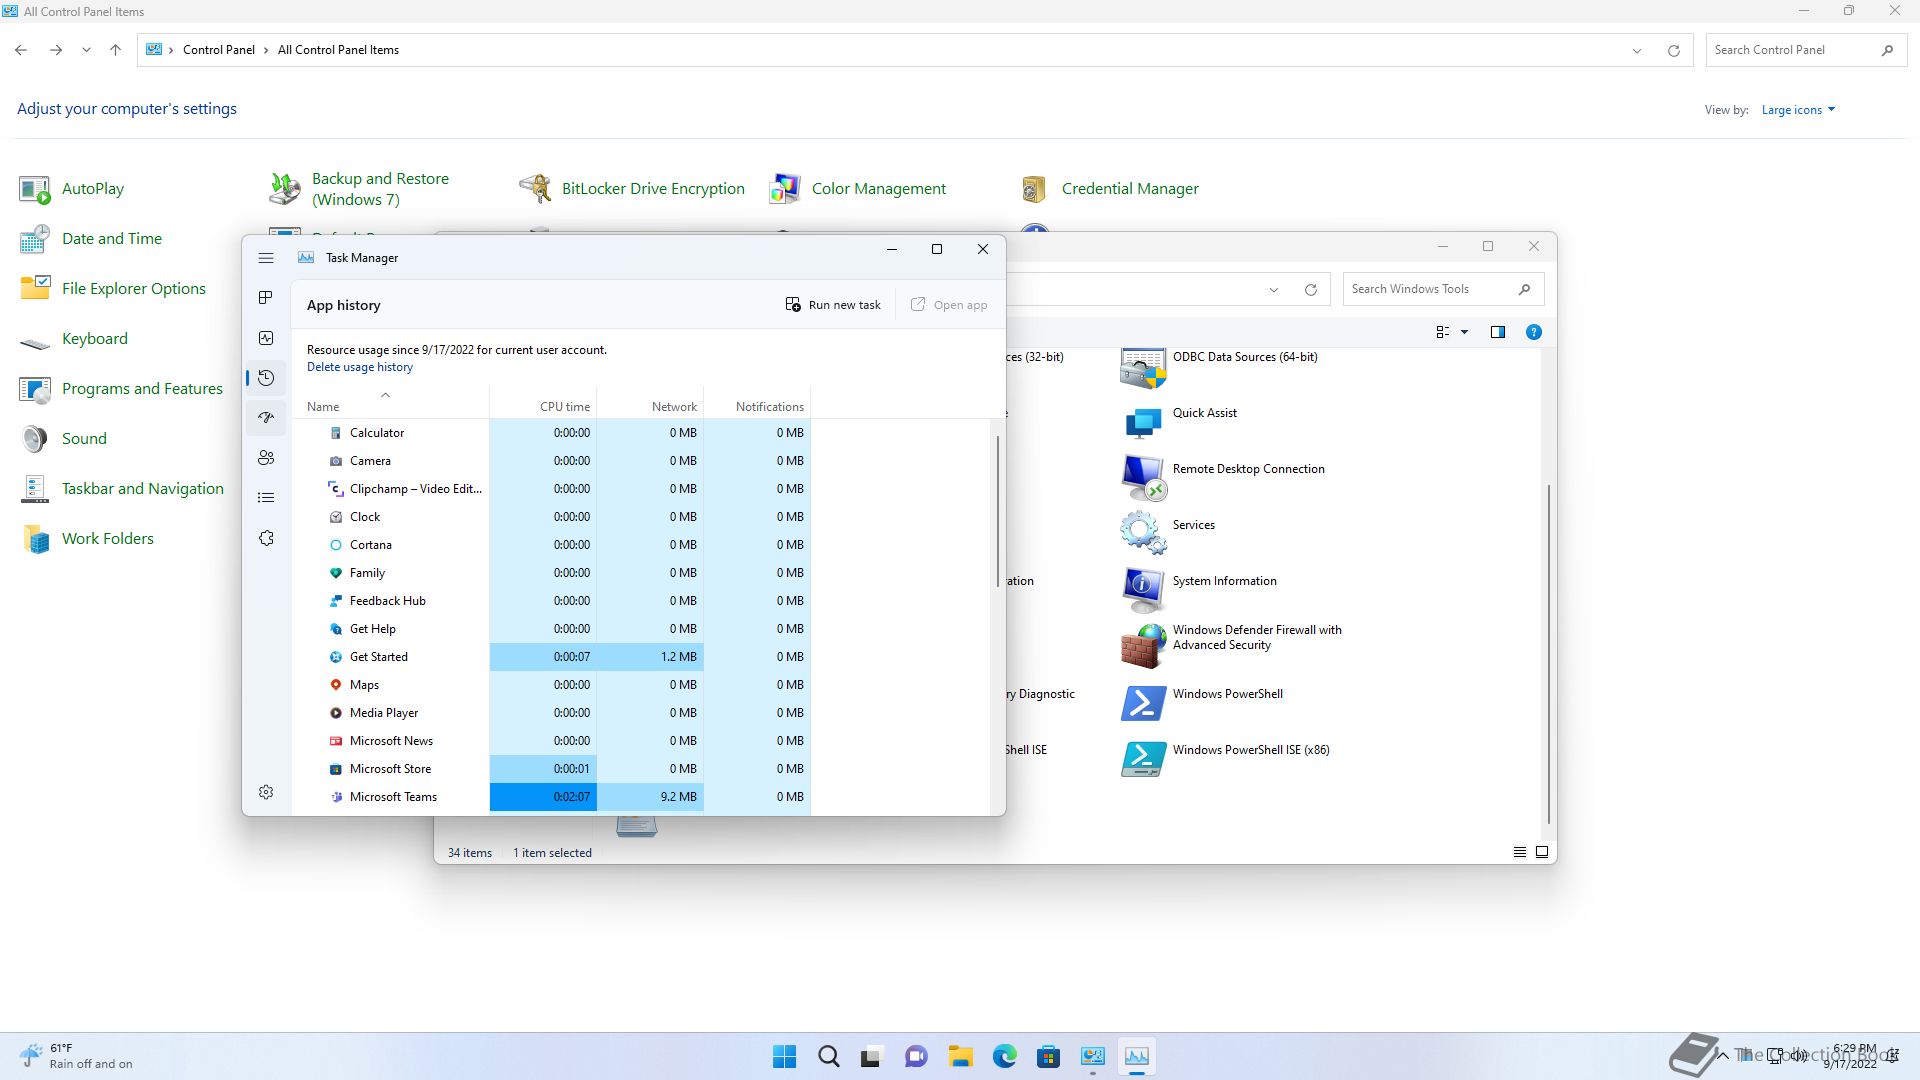Select Clipchamp – Video Editor row

click(x=551, y=489)
